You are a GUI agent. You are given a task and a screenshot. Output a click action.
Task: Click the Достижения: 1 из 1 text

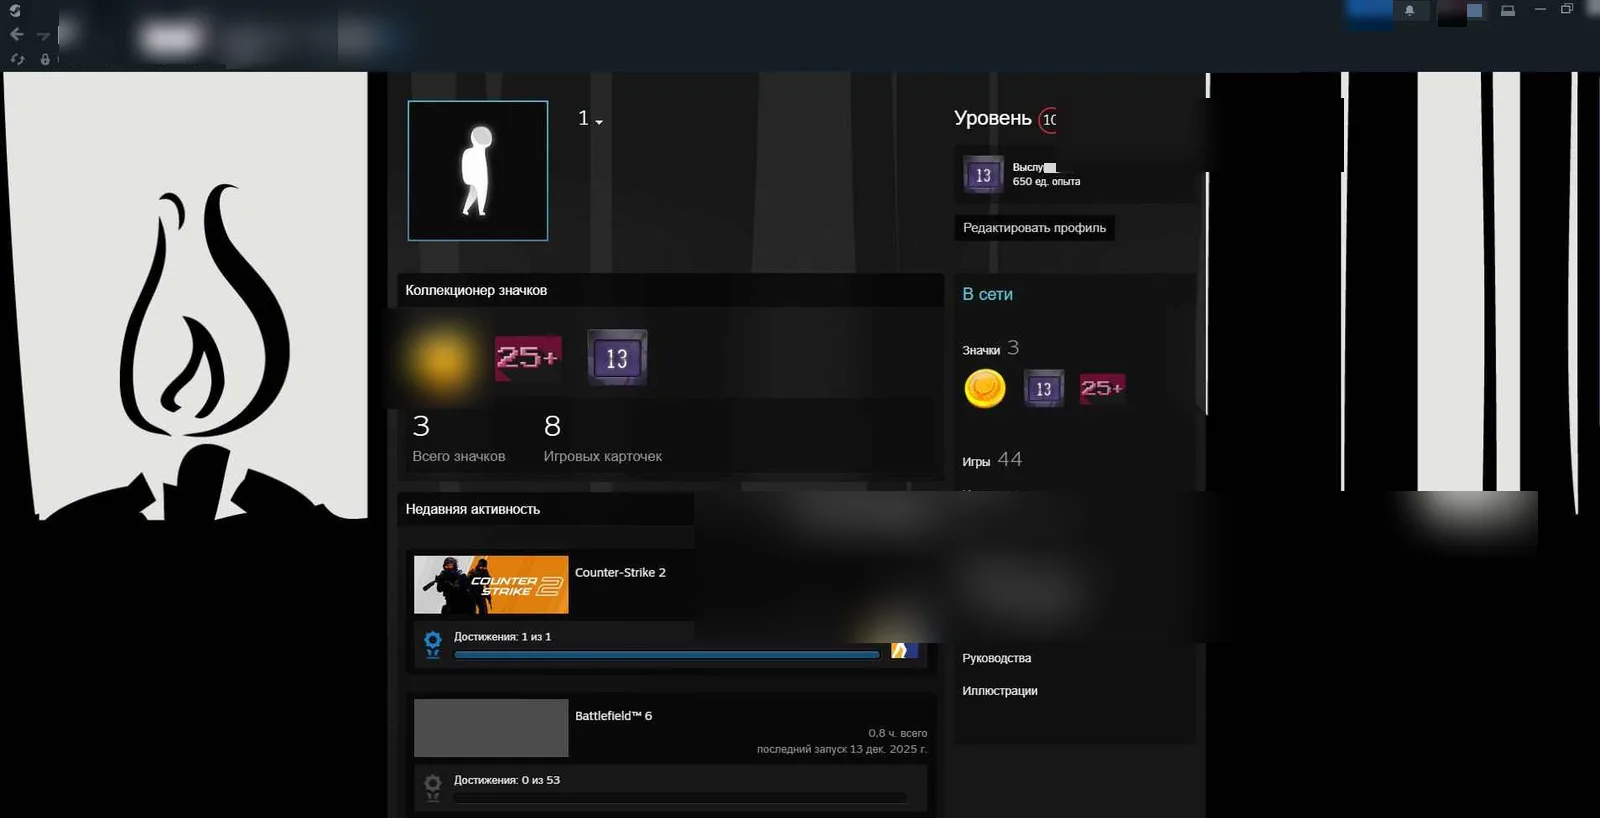coord(502,637)
